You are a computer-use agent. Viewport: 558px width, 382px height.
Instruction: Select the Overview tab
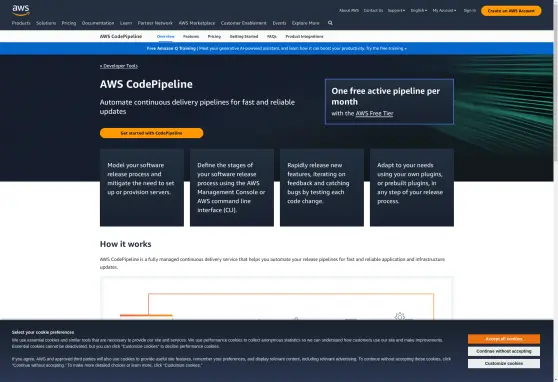click(165, 36)
